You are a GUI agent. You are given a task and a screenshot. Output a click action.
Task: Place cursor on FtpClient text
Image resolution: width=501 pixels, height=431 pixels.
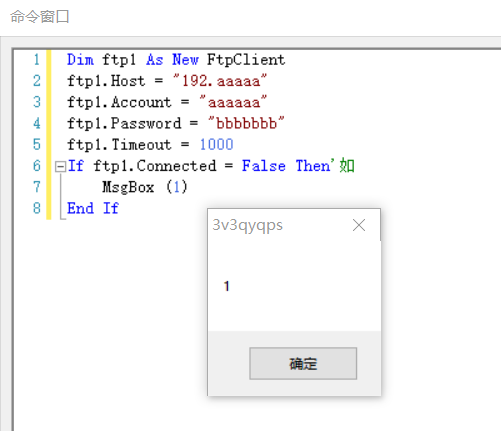[x=246, y=60]
